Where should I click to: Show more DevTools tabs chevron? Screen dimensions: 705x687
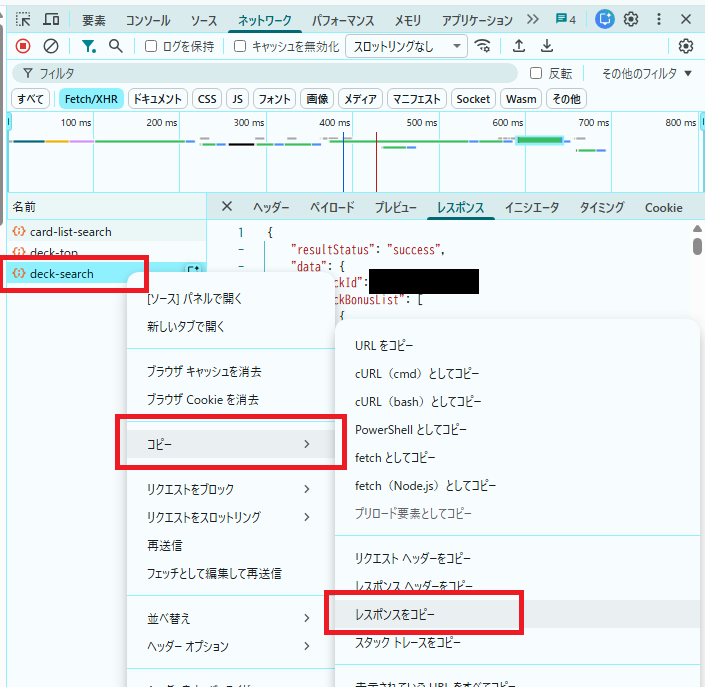pos(533,19)
